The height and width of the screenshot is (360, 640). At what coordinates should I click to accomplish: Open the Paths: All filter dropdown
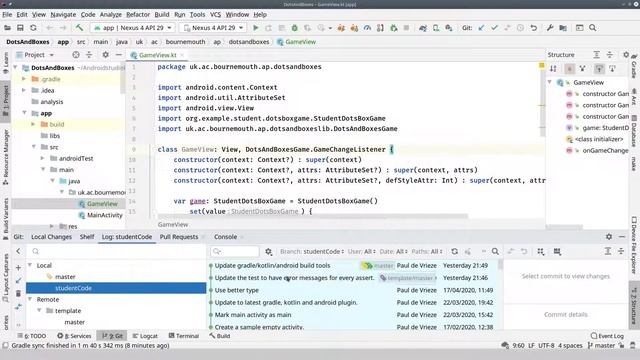427,251
